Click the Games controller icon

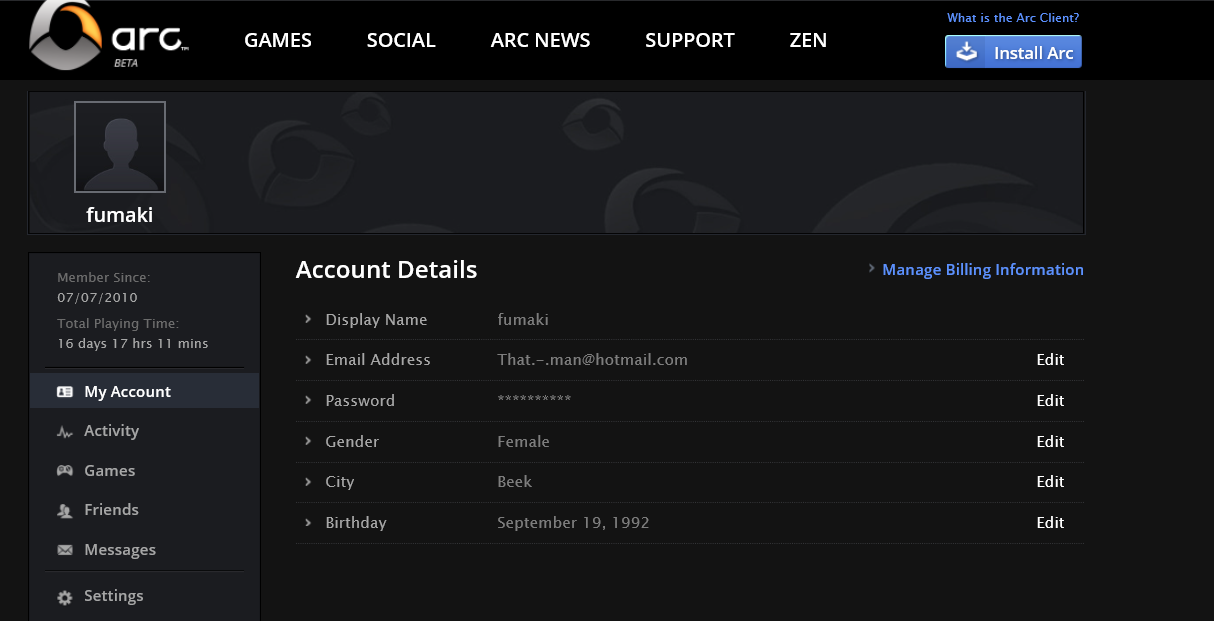(x=65, y=471)
